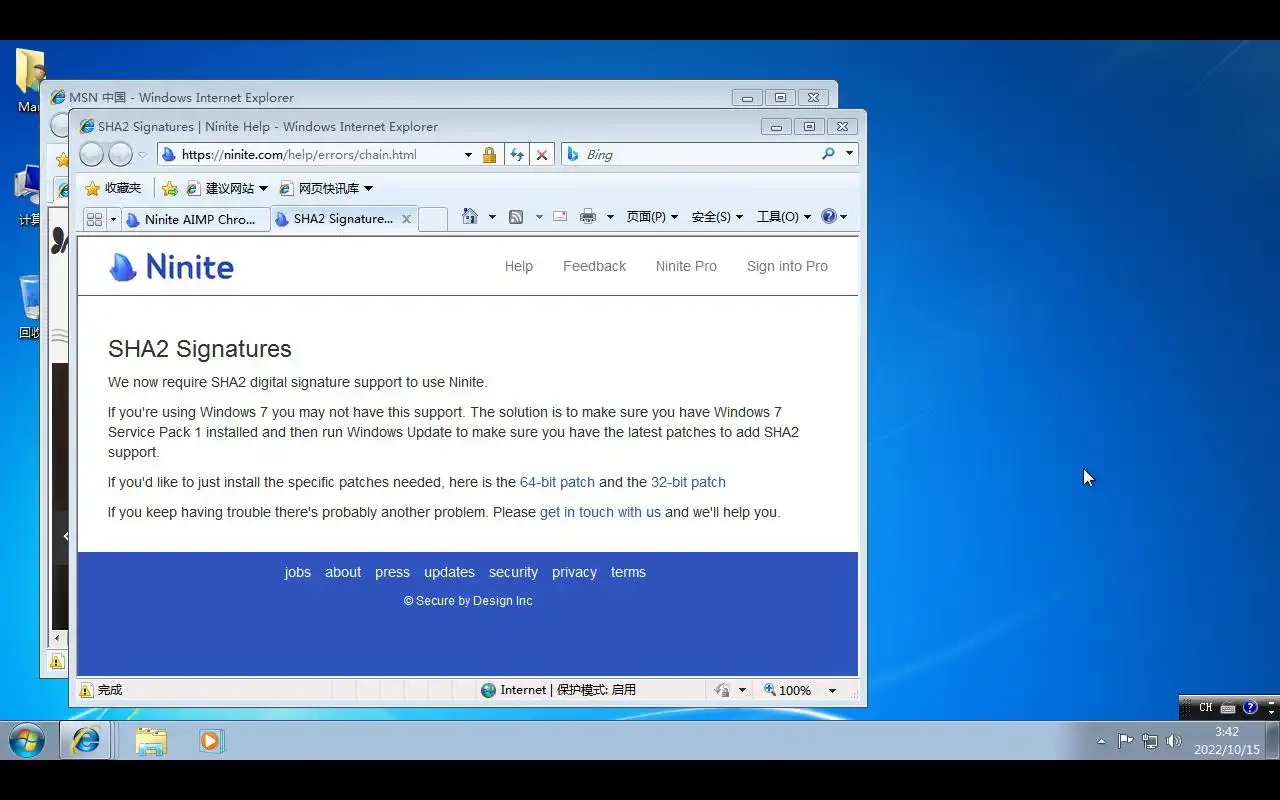Switch to the Ninite AIMP Chro... tab

point(197,219)
